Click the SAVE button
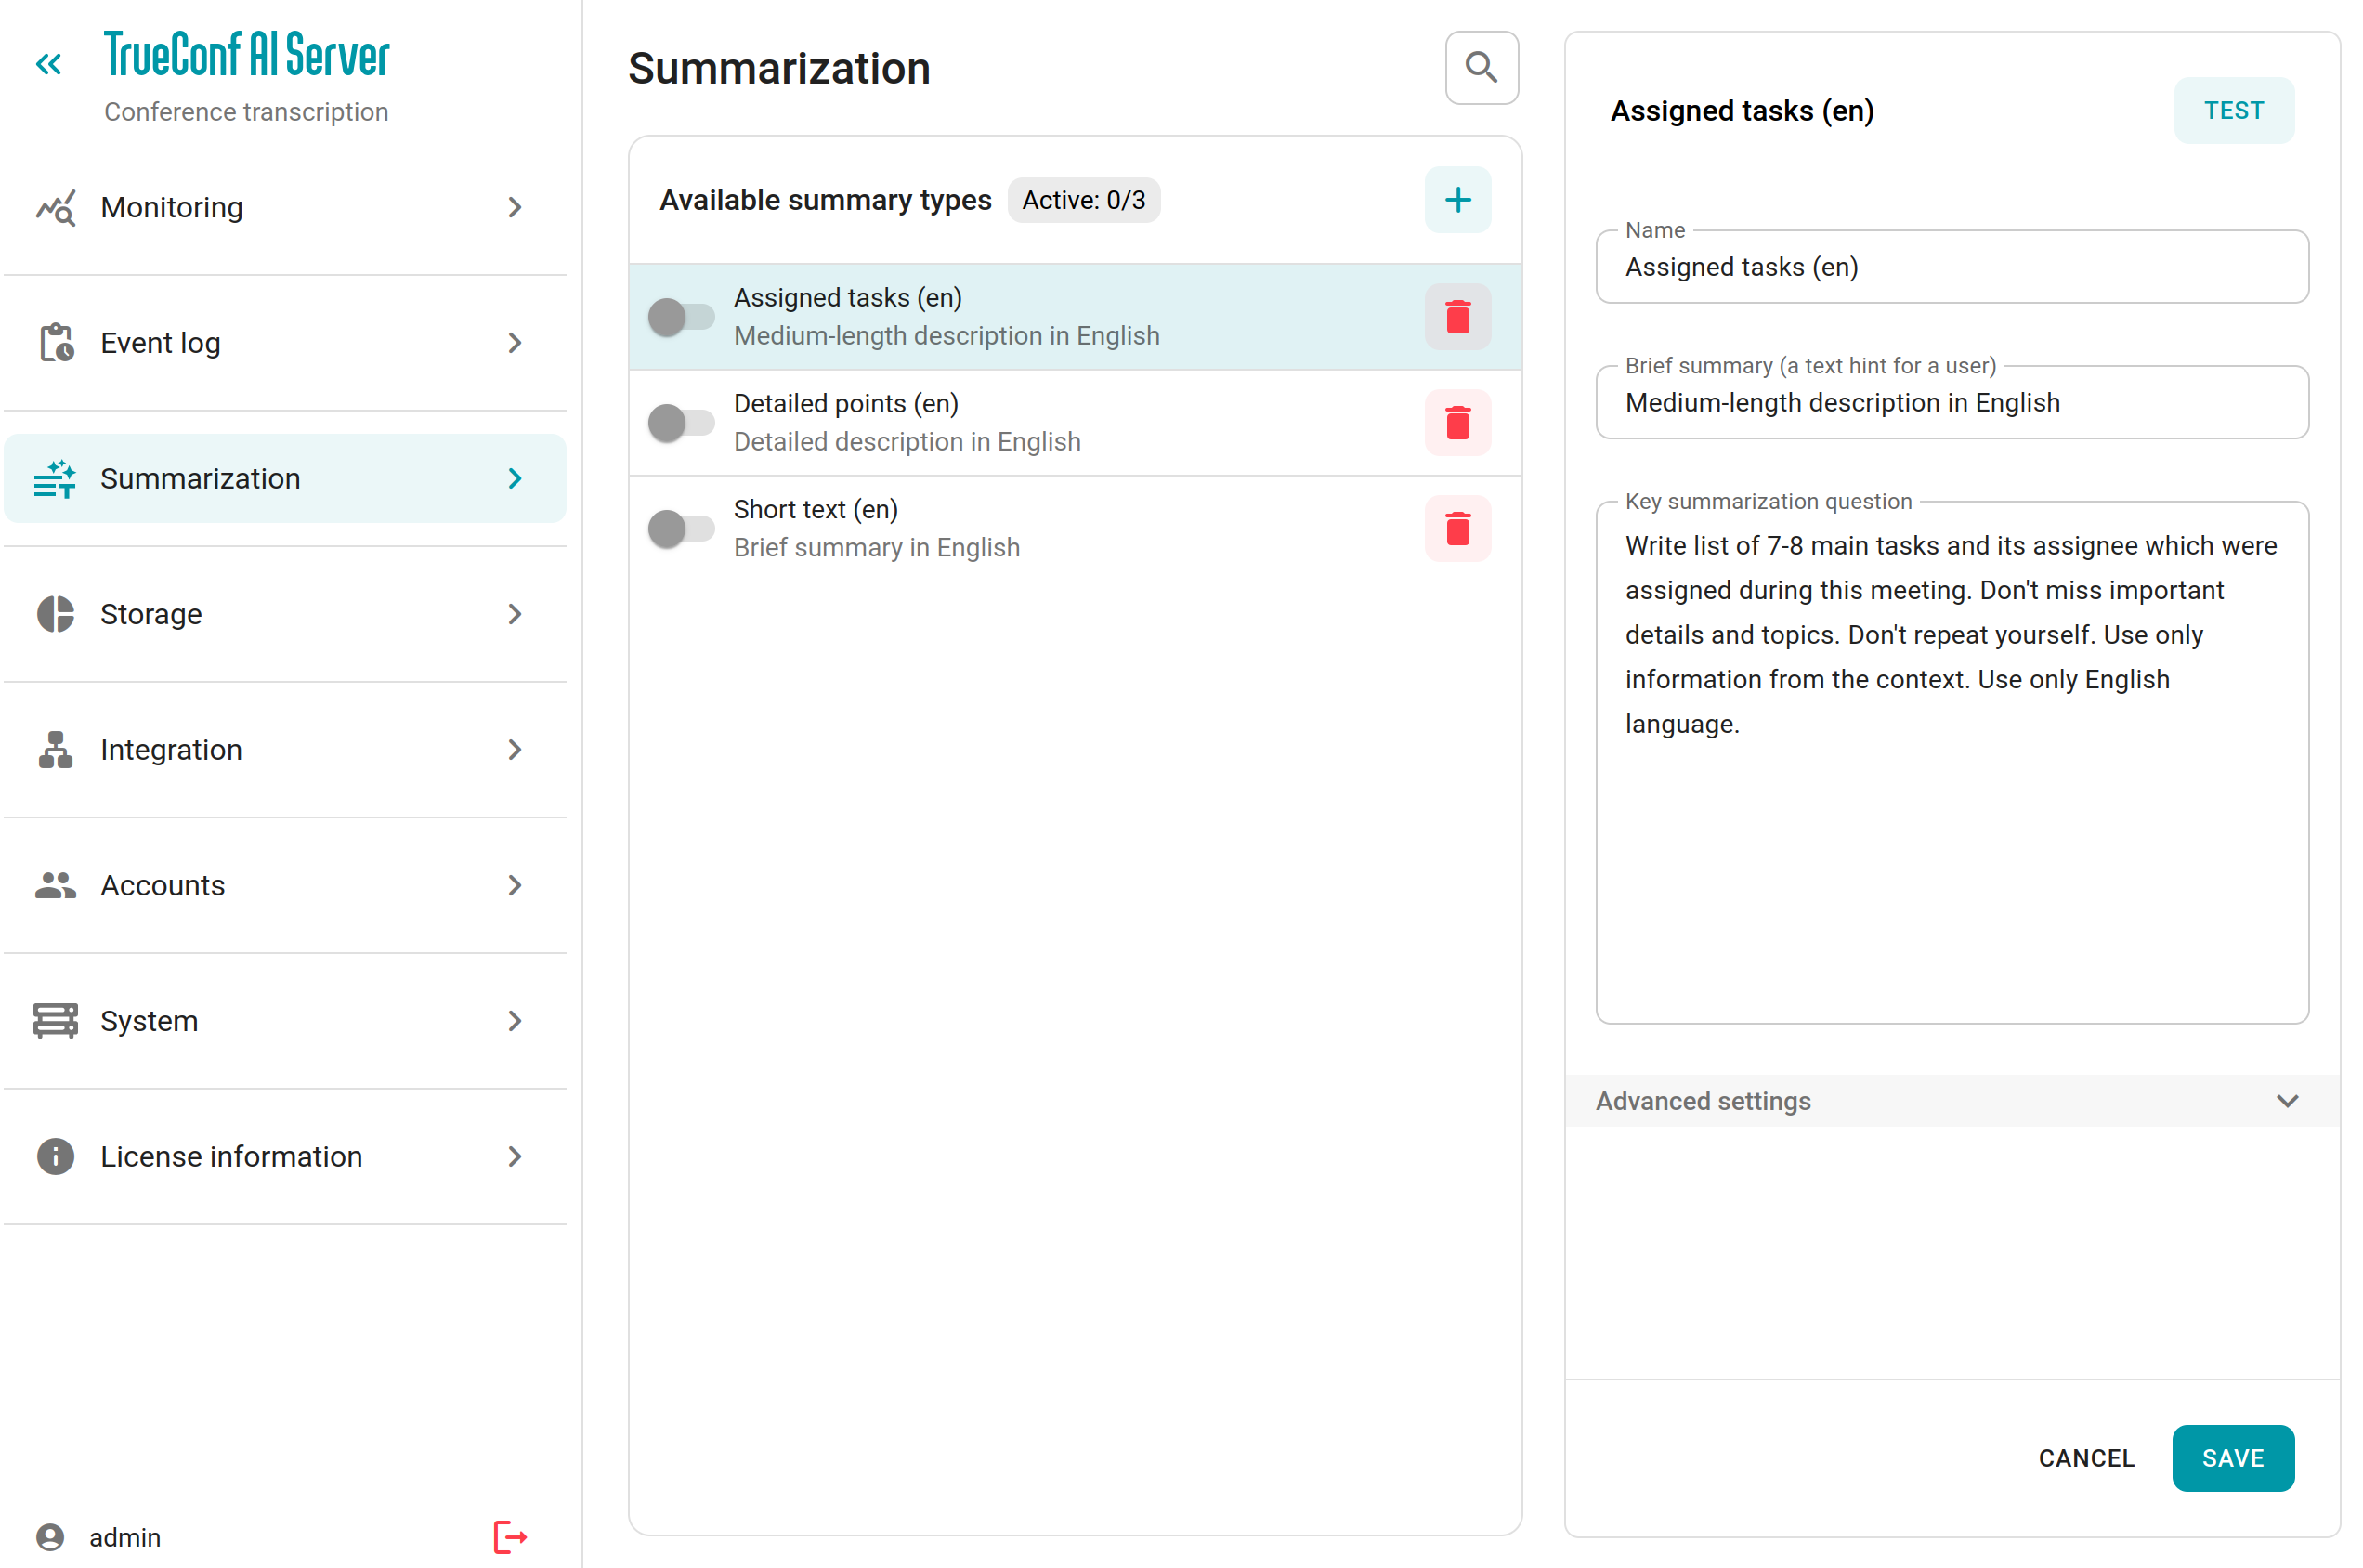Screen dimensions: 2363x1568 [x=2231, y=1458]
